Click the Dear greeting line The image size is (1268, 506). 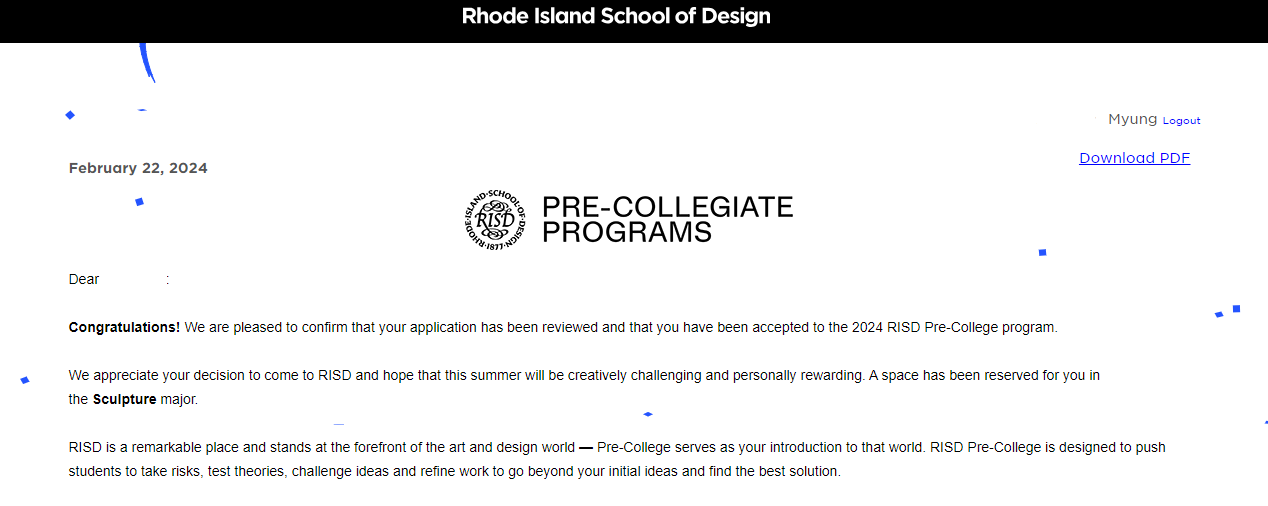[84, 280]
